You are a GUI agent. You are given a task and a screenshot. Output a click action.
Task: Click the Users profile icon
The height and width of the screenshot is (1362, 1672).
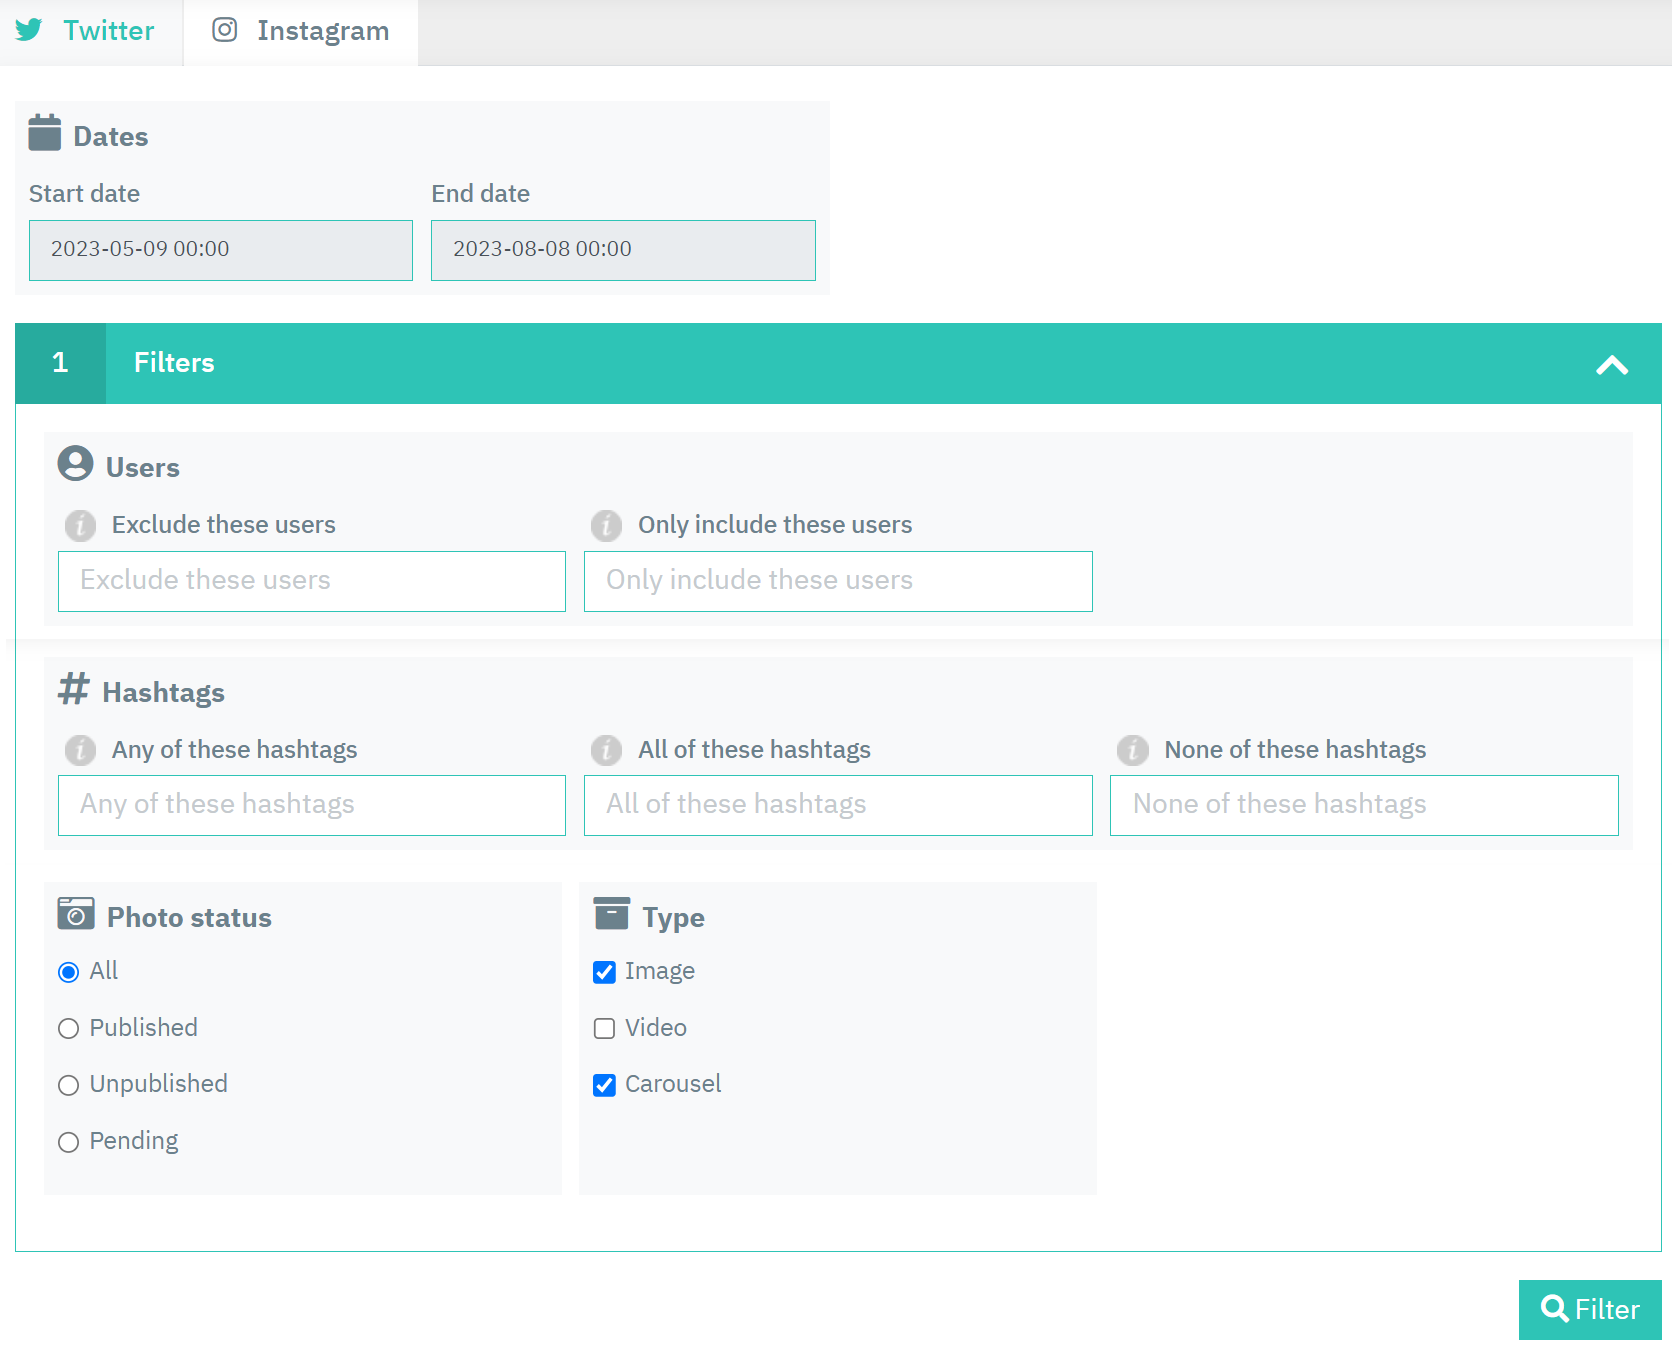[76, 464]
